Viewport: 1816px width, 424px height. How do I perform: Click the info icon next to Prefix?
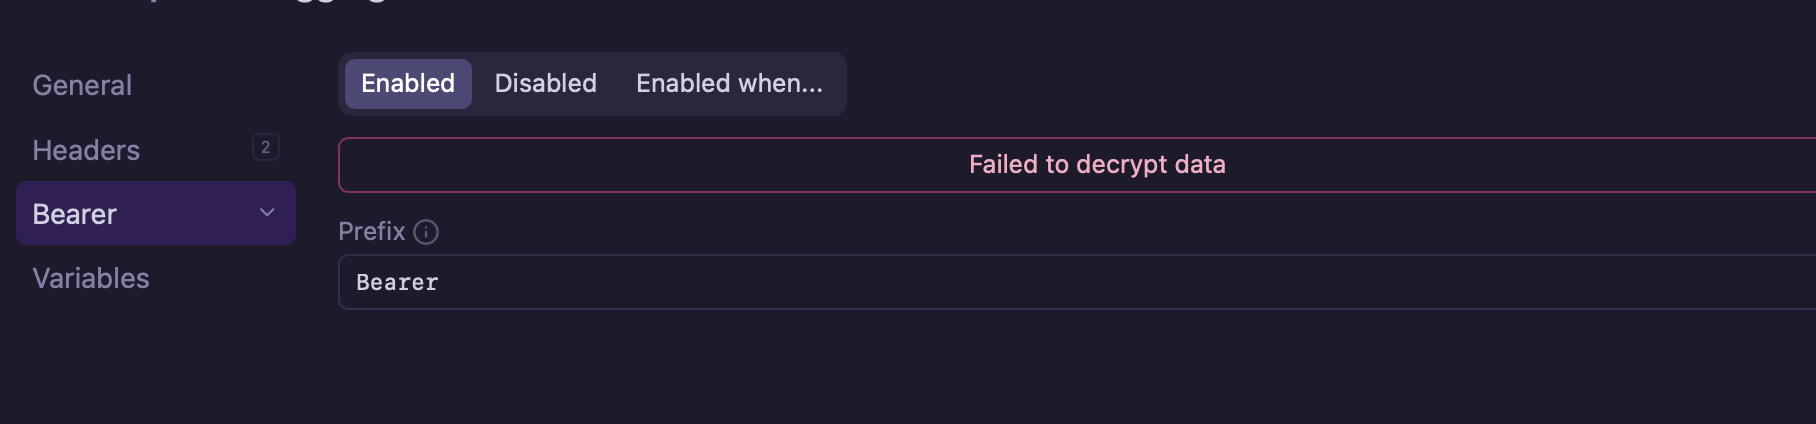click(426, 232)
